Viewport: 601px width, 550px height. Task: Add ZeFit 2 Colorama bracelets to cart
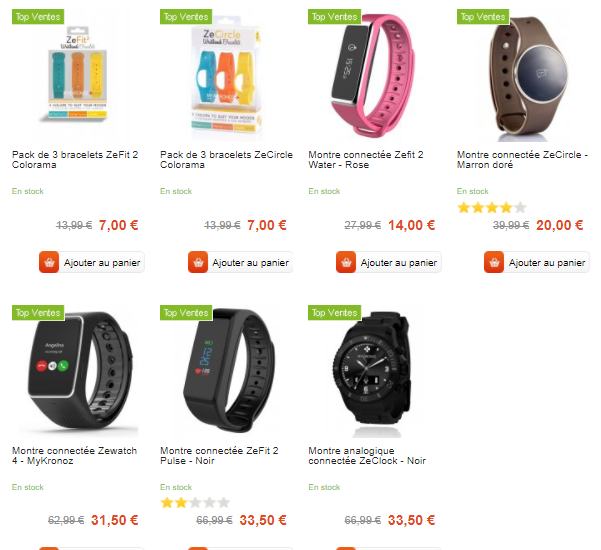pyautogui.click(x=92, y=262)
